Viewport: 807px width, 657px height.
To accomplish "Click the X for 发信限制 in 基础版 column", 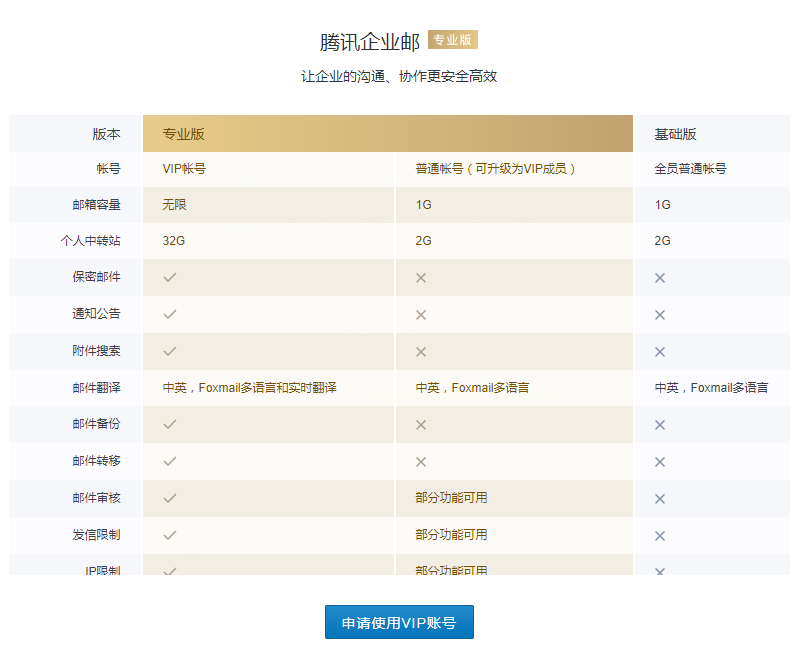I will tap(660, 535).
